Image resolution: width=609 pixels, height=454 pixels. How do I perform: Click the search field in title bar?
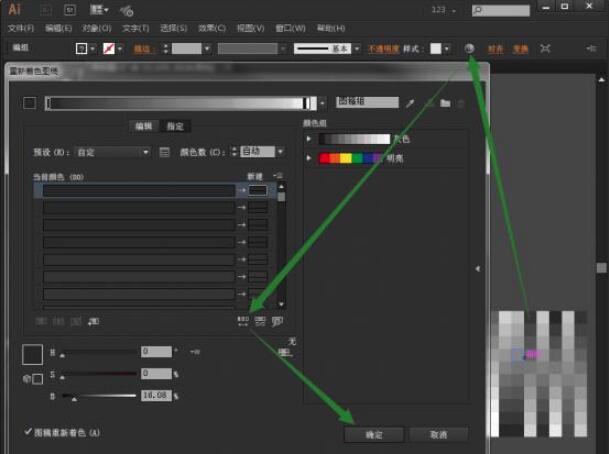501,10
